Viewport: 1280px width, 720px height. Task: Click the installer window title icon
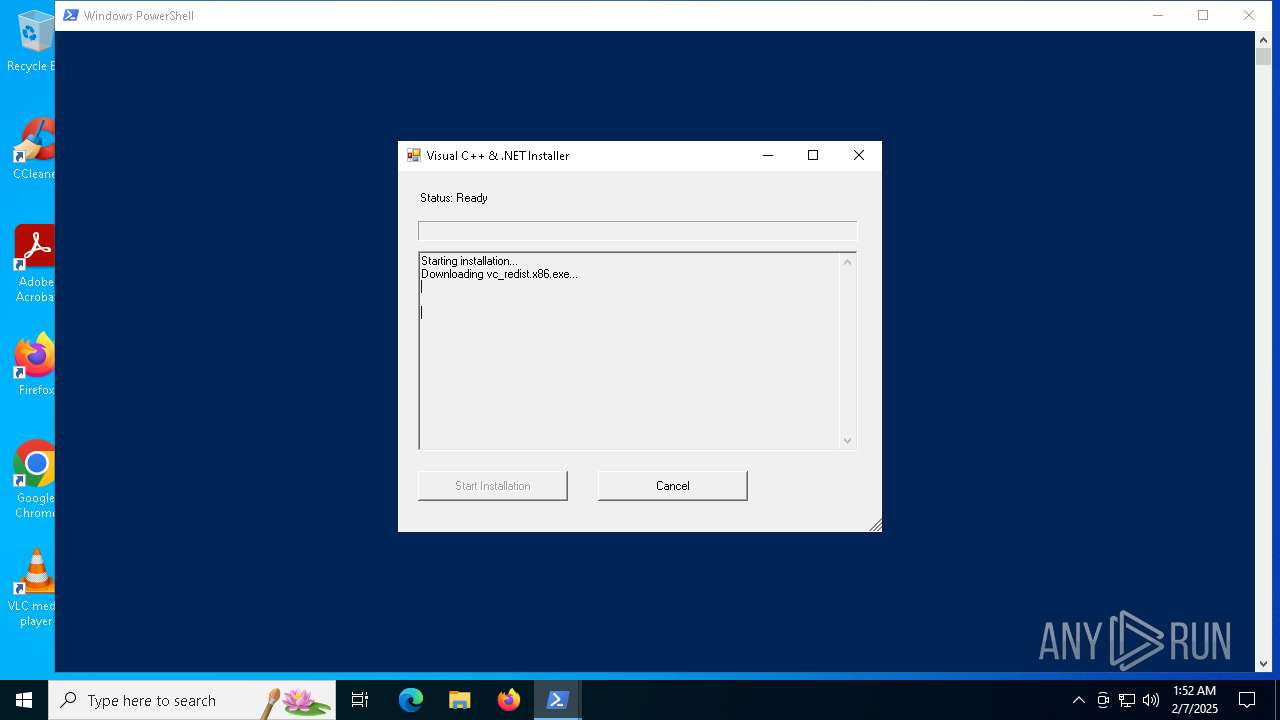click(x=413, y=155)
